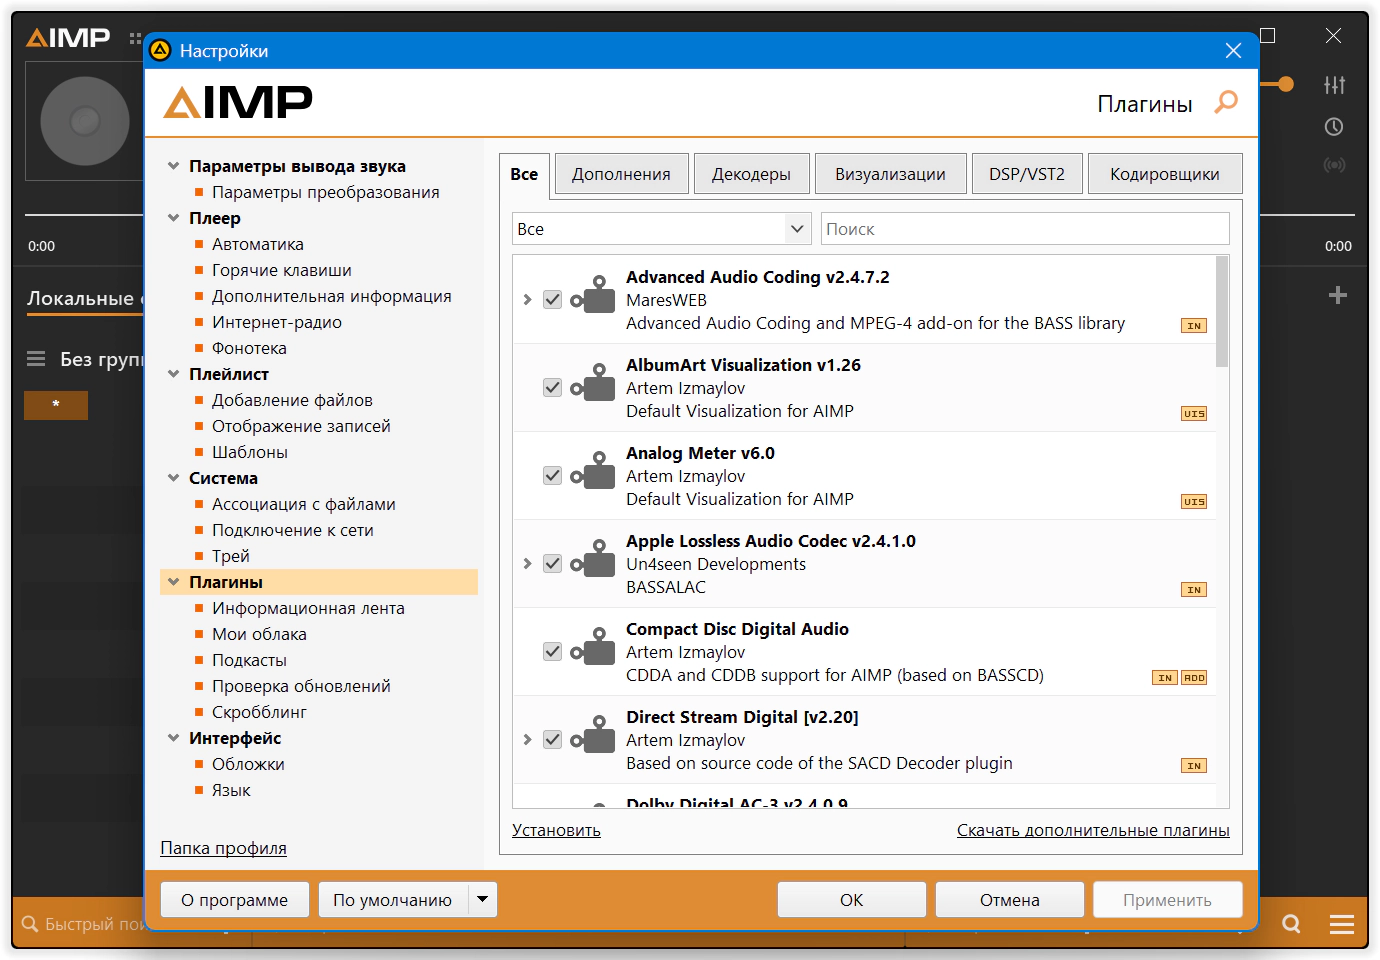Click the О программе button
The width and height of the screenshot is (1380, 960).
click(234, 900)
